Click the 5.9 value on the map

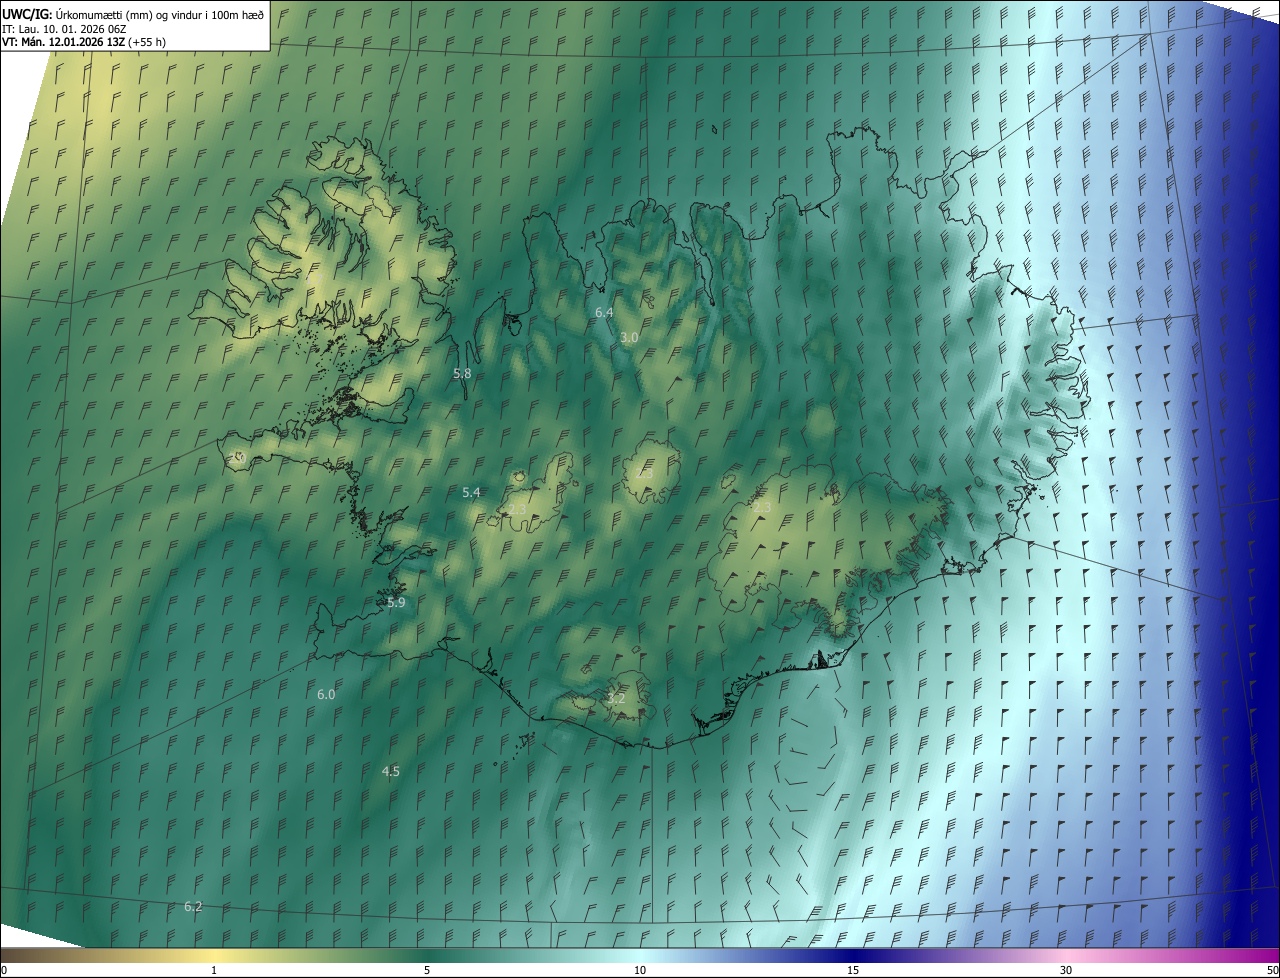click(x=396, y=603)
